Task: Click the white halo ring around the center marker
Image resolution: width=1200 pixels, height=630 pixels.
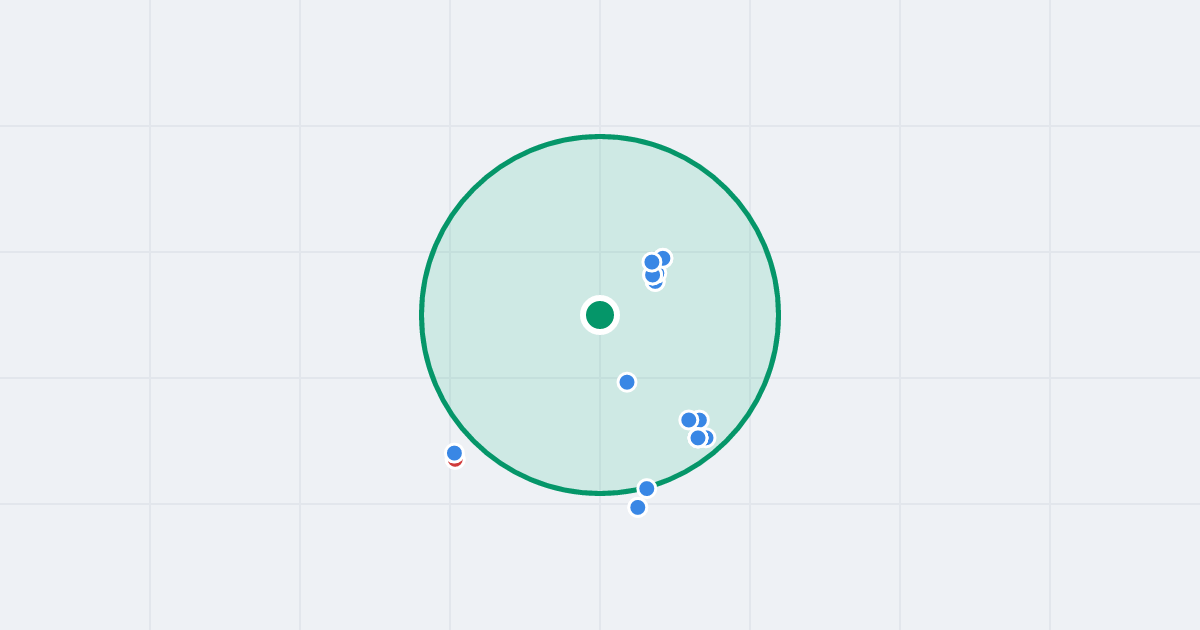Action: 600,298
